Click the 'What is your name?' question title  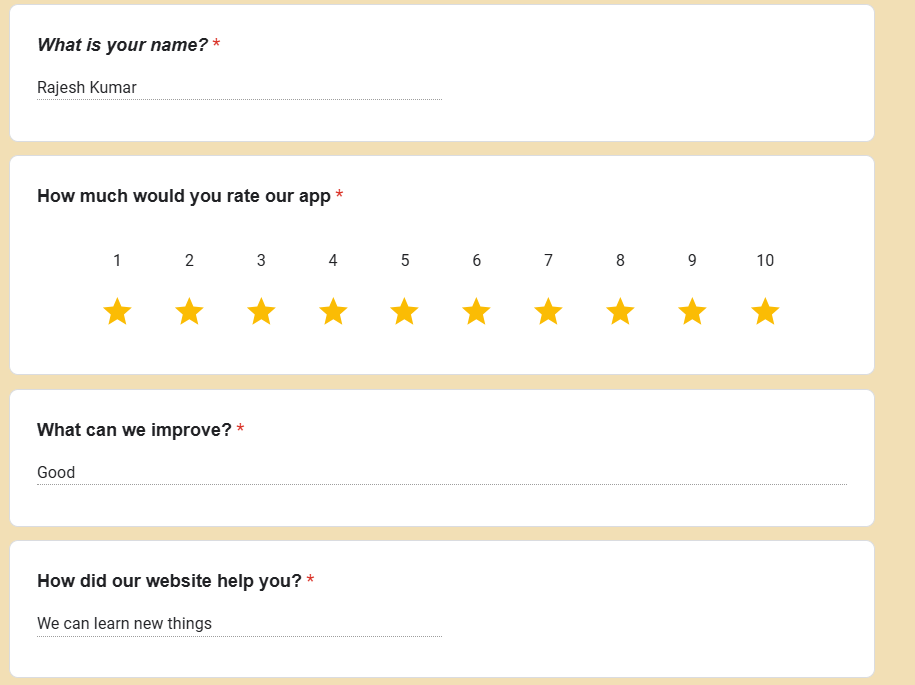pos(122,45)
